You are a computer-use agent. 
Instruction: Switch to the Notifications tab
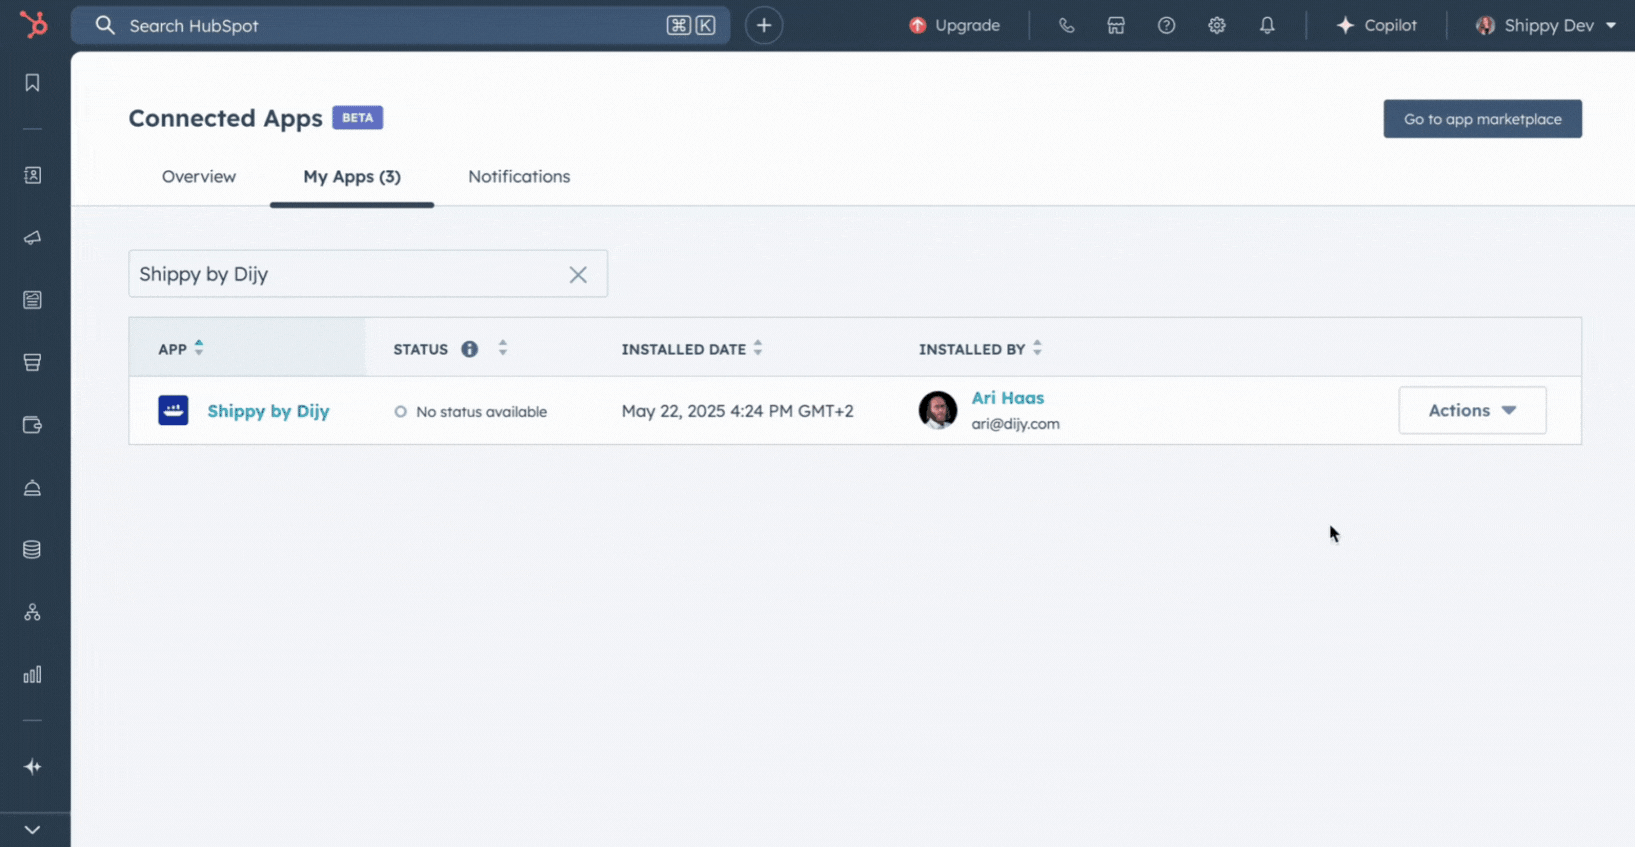click(x=519, y=176)
